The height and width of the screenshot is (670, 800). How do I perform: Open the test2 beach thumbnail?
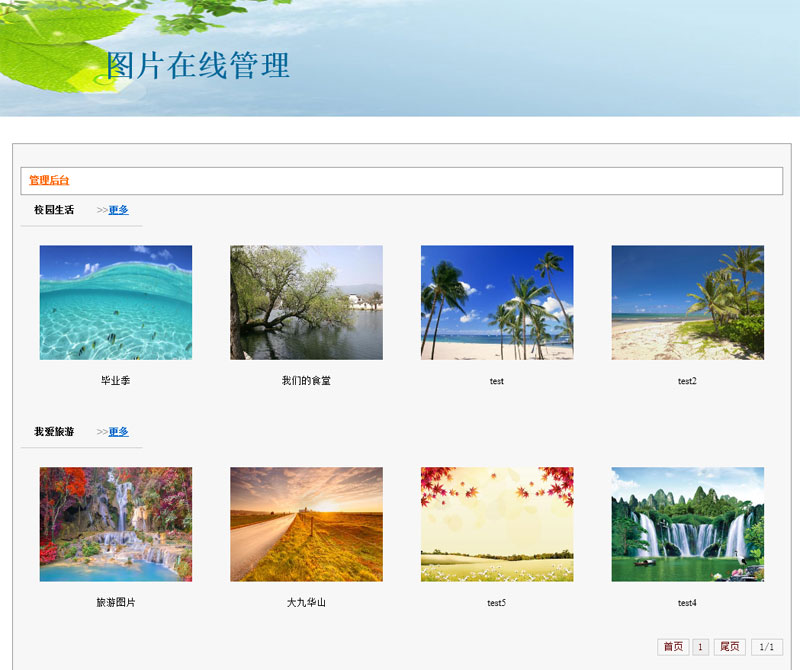pos(688,303)
